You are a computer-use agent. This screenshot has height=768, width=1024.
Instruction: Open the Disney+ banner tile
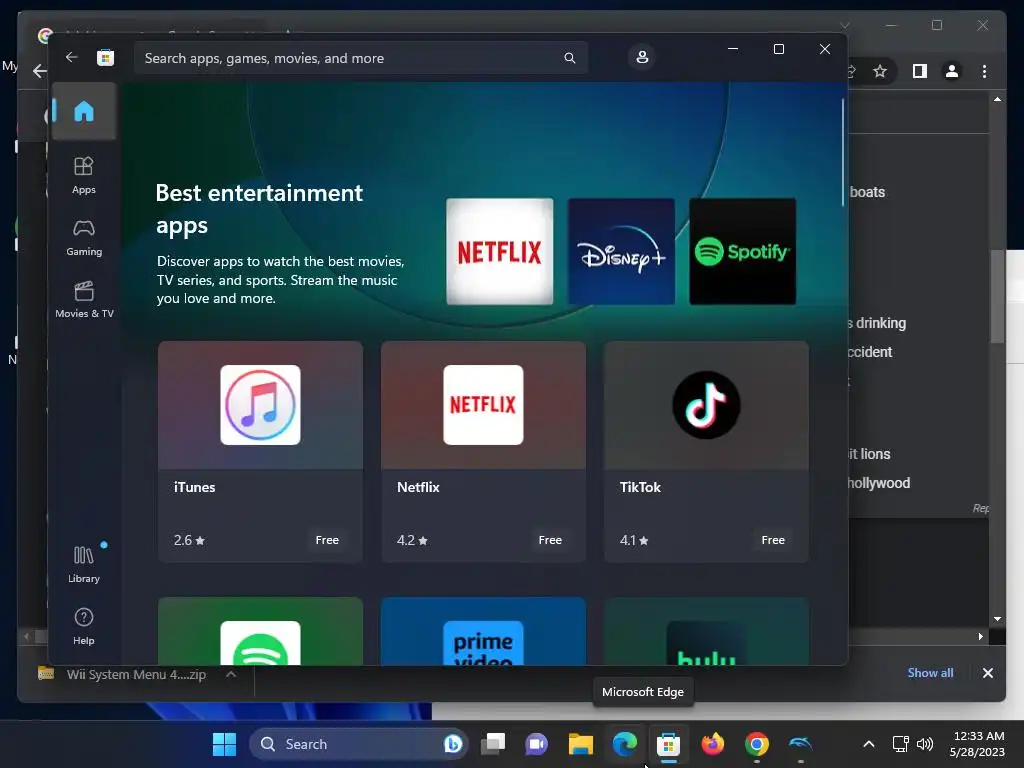coord(621,251)
